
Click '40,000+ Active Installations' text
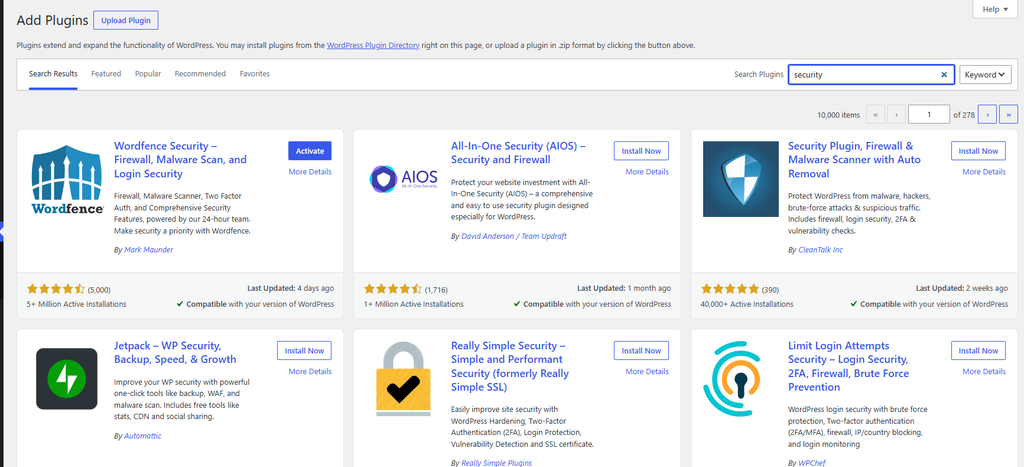[x=747, y=304]
